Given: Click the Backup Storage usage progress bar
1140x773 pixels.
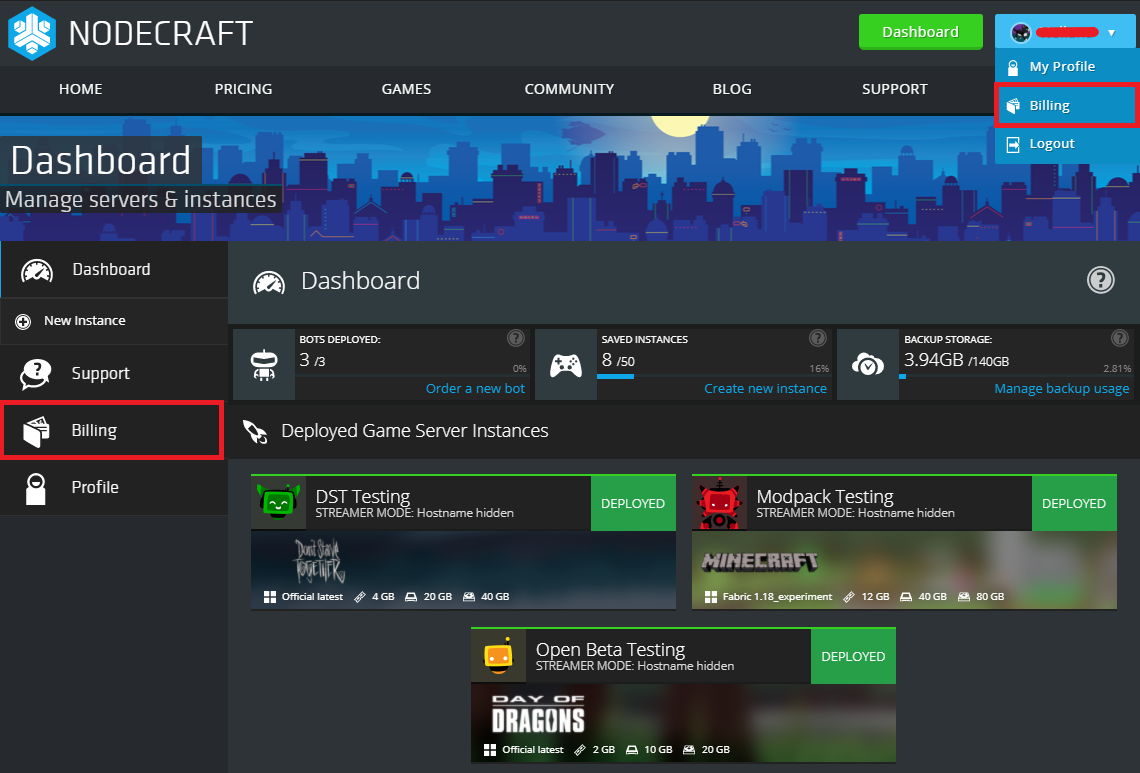Looking at the screenshot, I should pyautogui.click(x=1015, y=377).
